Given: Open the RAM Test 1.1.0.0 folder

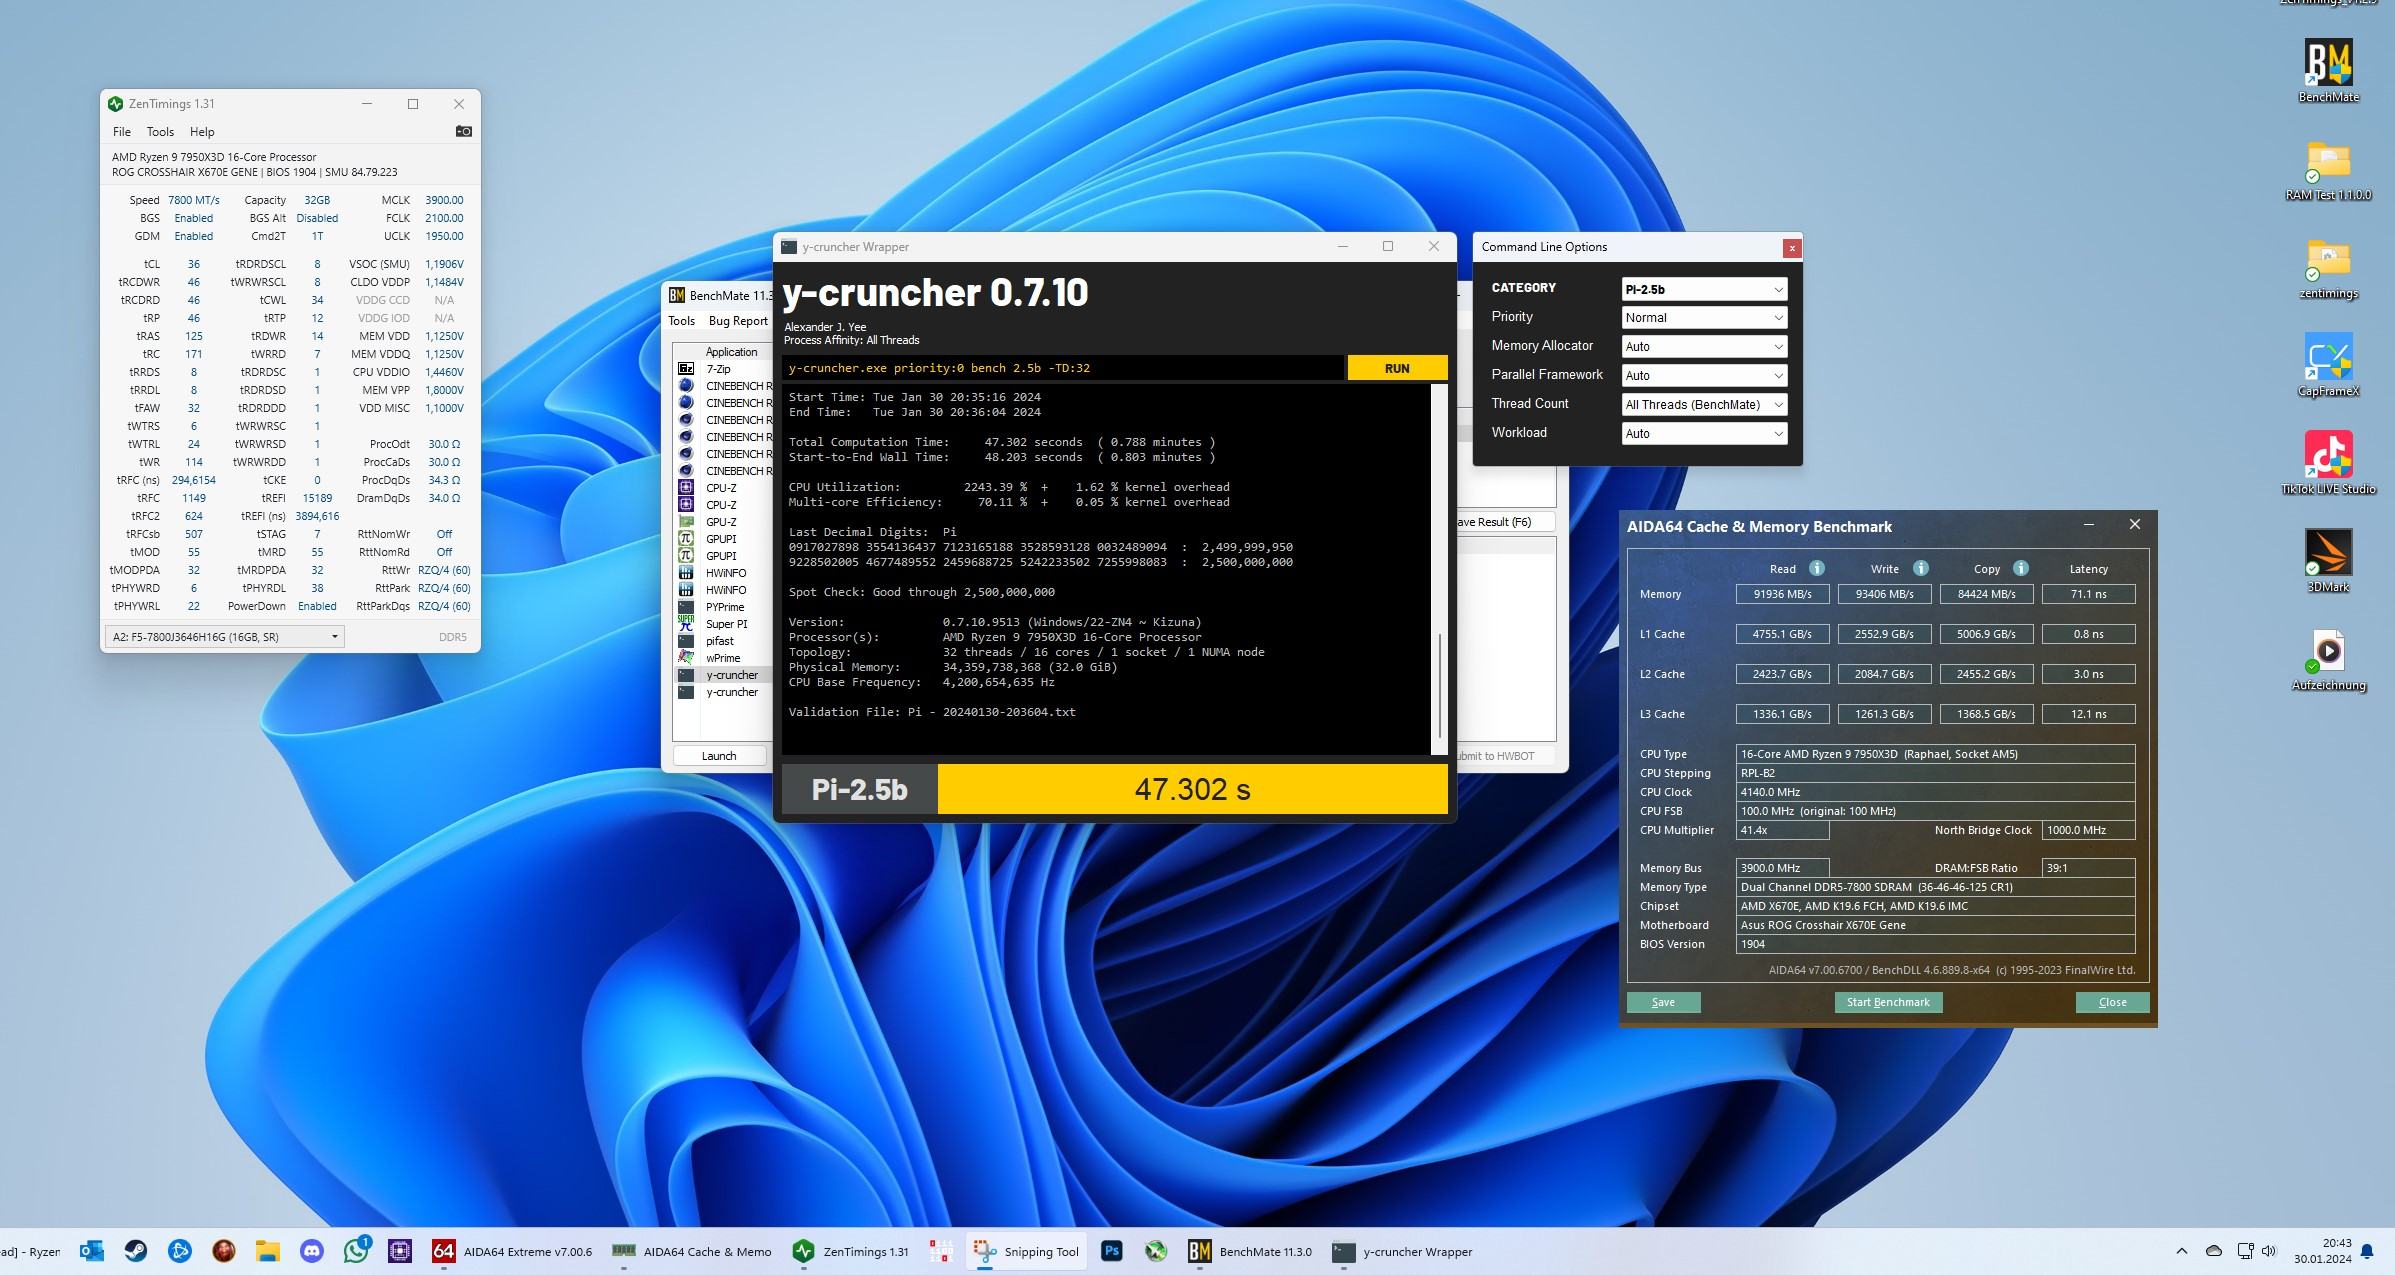Looking at the screenshot, I should tap(2328, 170).
